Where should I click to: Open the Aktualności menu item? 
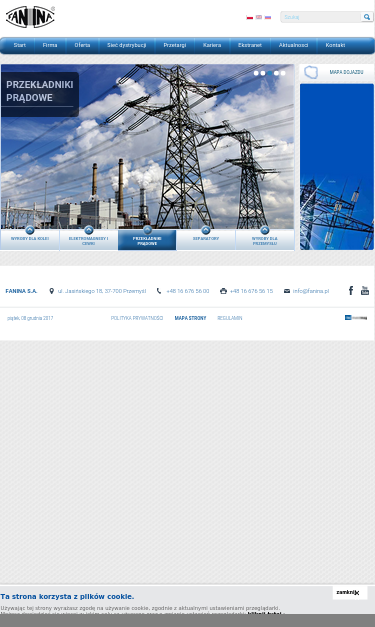coord(293,45)
